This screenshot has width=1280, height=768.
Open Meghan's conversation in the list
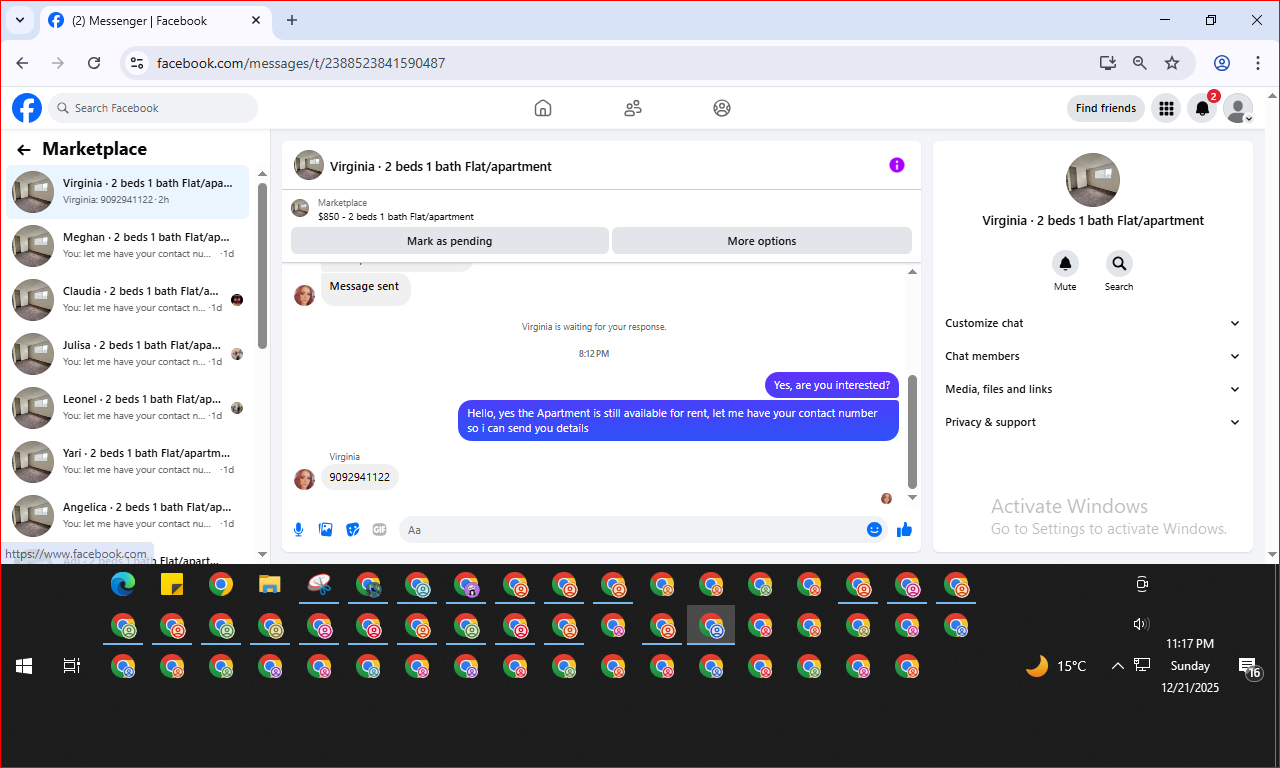click(x=128, y=245)
